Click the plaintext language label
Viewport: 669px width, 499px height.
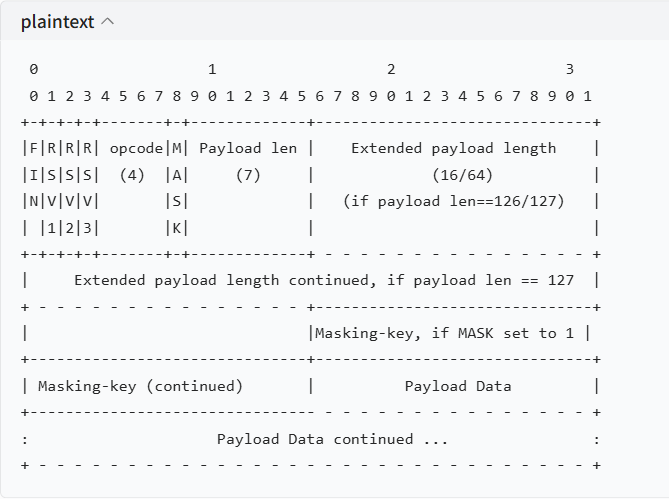point(58,22)
